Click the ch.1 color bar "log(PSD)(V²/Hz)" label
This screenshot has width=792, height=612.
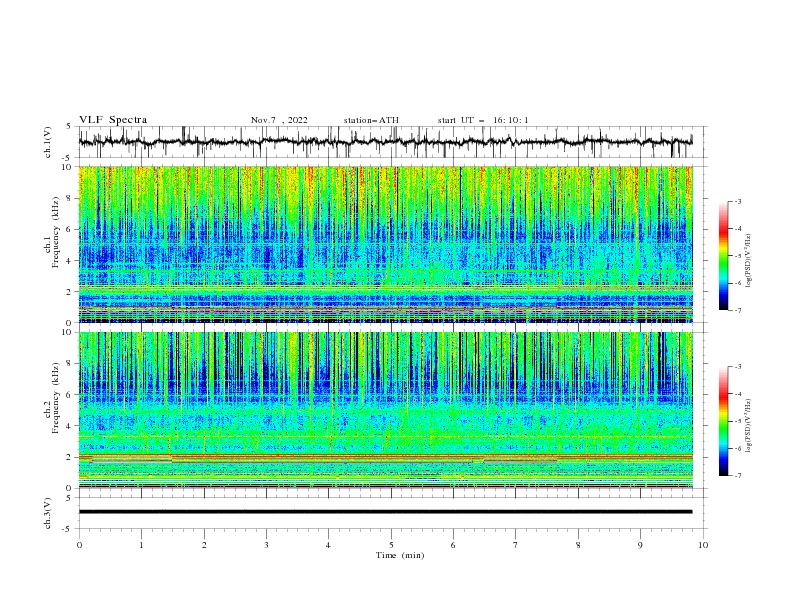click(x=749, y=261)
